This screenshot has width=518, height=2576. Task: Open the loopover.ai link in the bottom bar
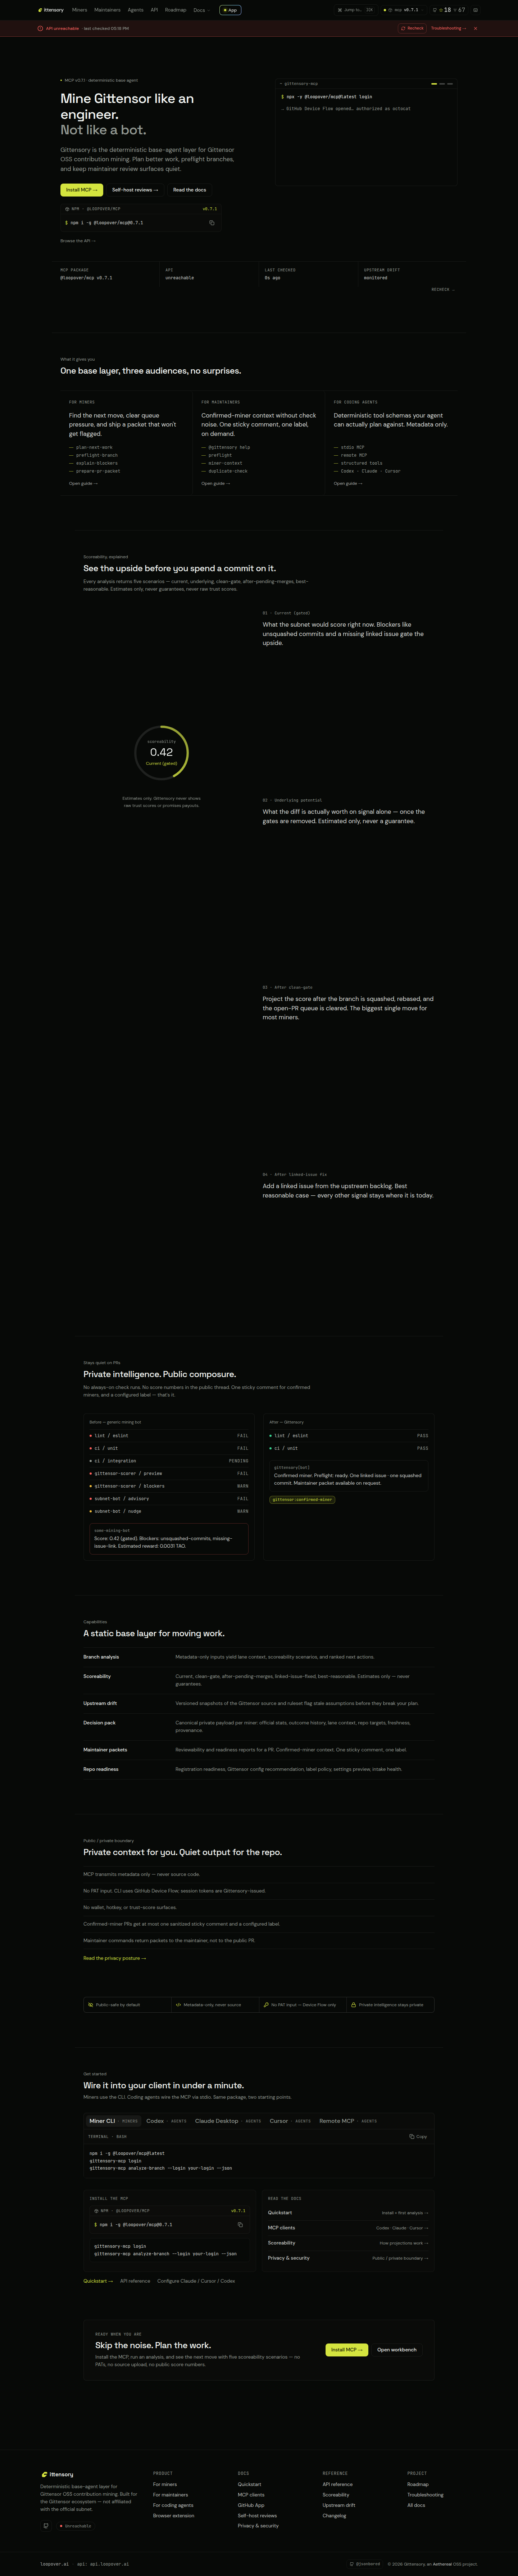coord(55,2564)
